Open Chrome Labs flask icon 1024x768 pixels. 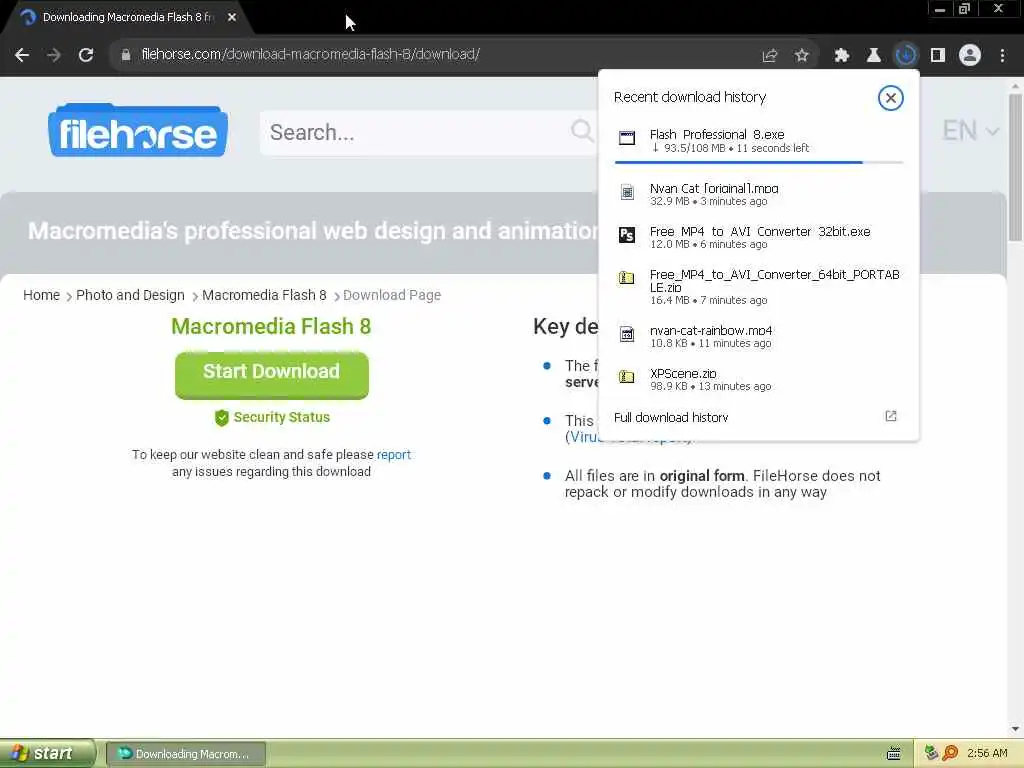click(x=874, y=55)
